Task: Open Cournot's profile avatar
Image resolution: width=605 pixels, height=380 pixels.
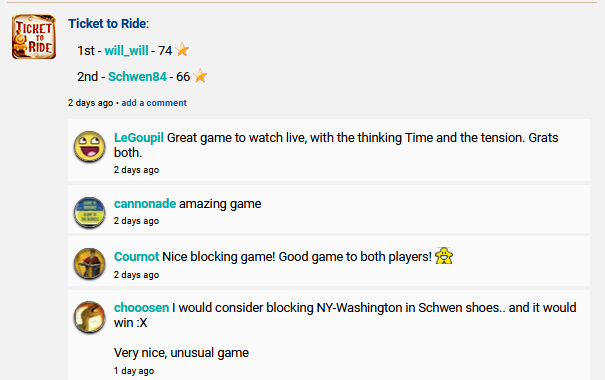Action: [90, 263]
